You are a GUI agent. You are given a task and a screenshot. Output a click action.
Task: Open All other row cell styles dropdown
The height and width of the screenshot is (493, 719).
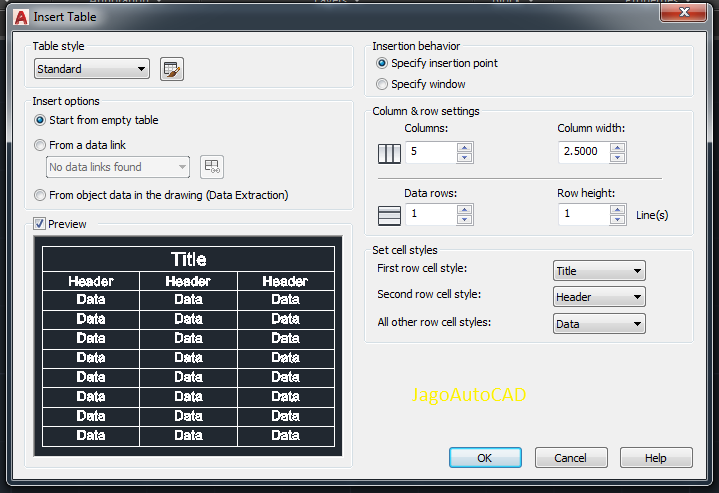tap(599, 324)
